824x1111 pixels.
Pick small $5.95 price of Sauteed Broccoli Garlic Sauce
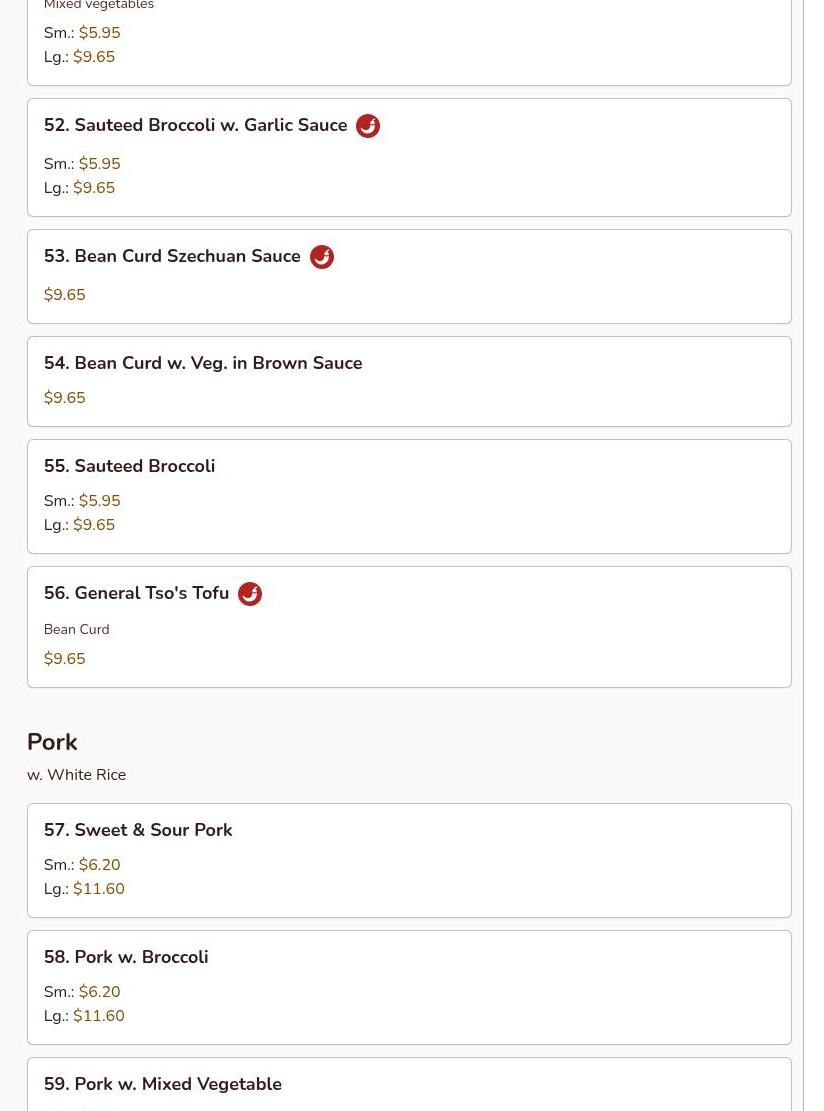100,164
